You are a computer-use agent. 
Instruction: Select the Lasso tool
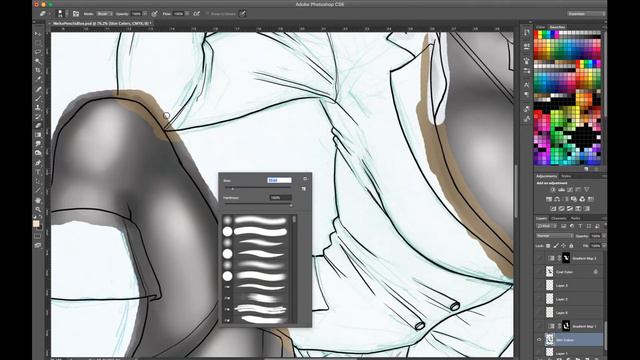click(x=38, y=52)
